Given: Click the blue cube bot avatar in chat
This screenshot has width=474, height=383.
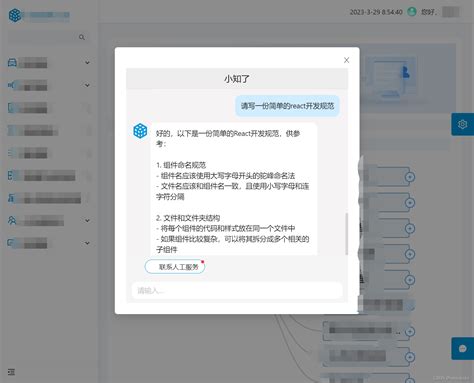Looking at the screenshot, I should [x=140, y=131].
